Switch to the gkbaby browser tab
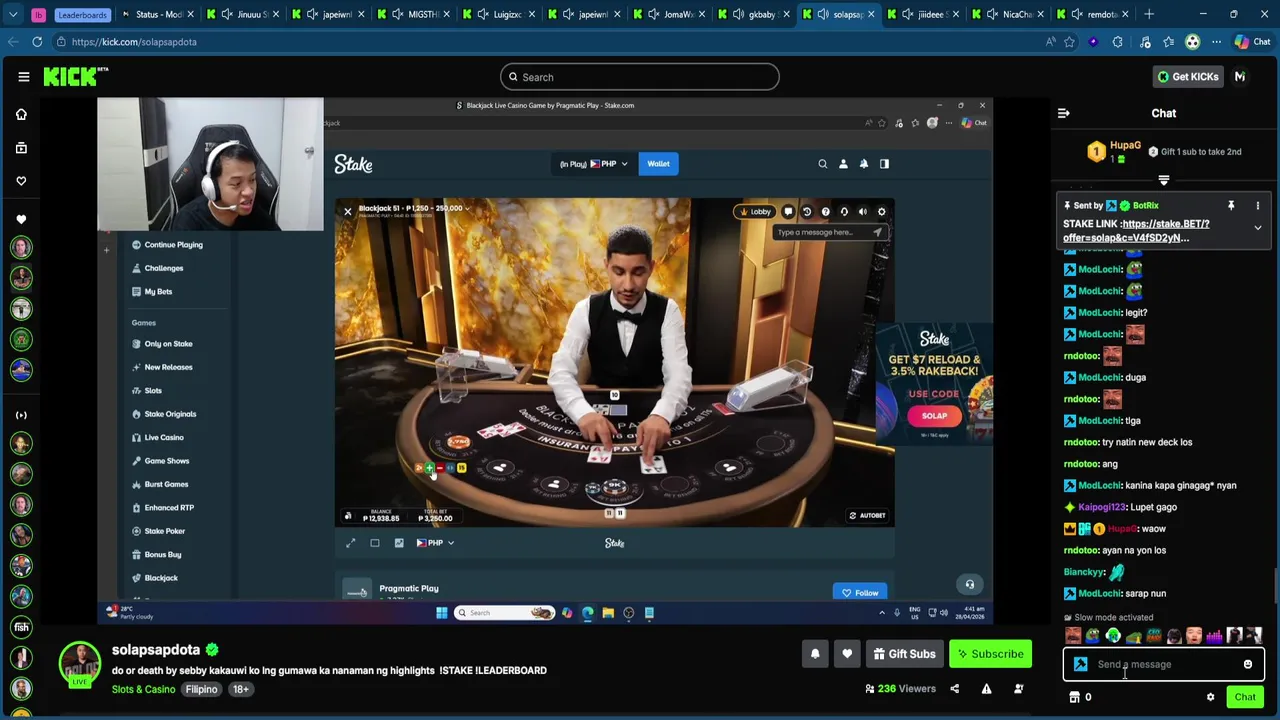 point(755,15)
